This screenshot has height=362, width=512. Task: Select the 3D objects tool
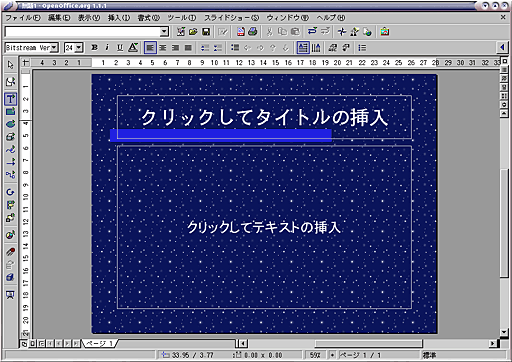tap(10, 137)
